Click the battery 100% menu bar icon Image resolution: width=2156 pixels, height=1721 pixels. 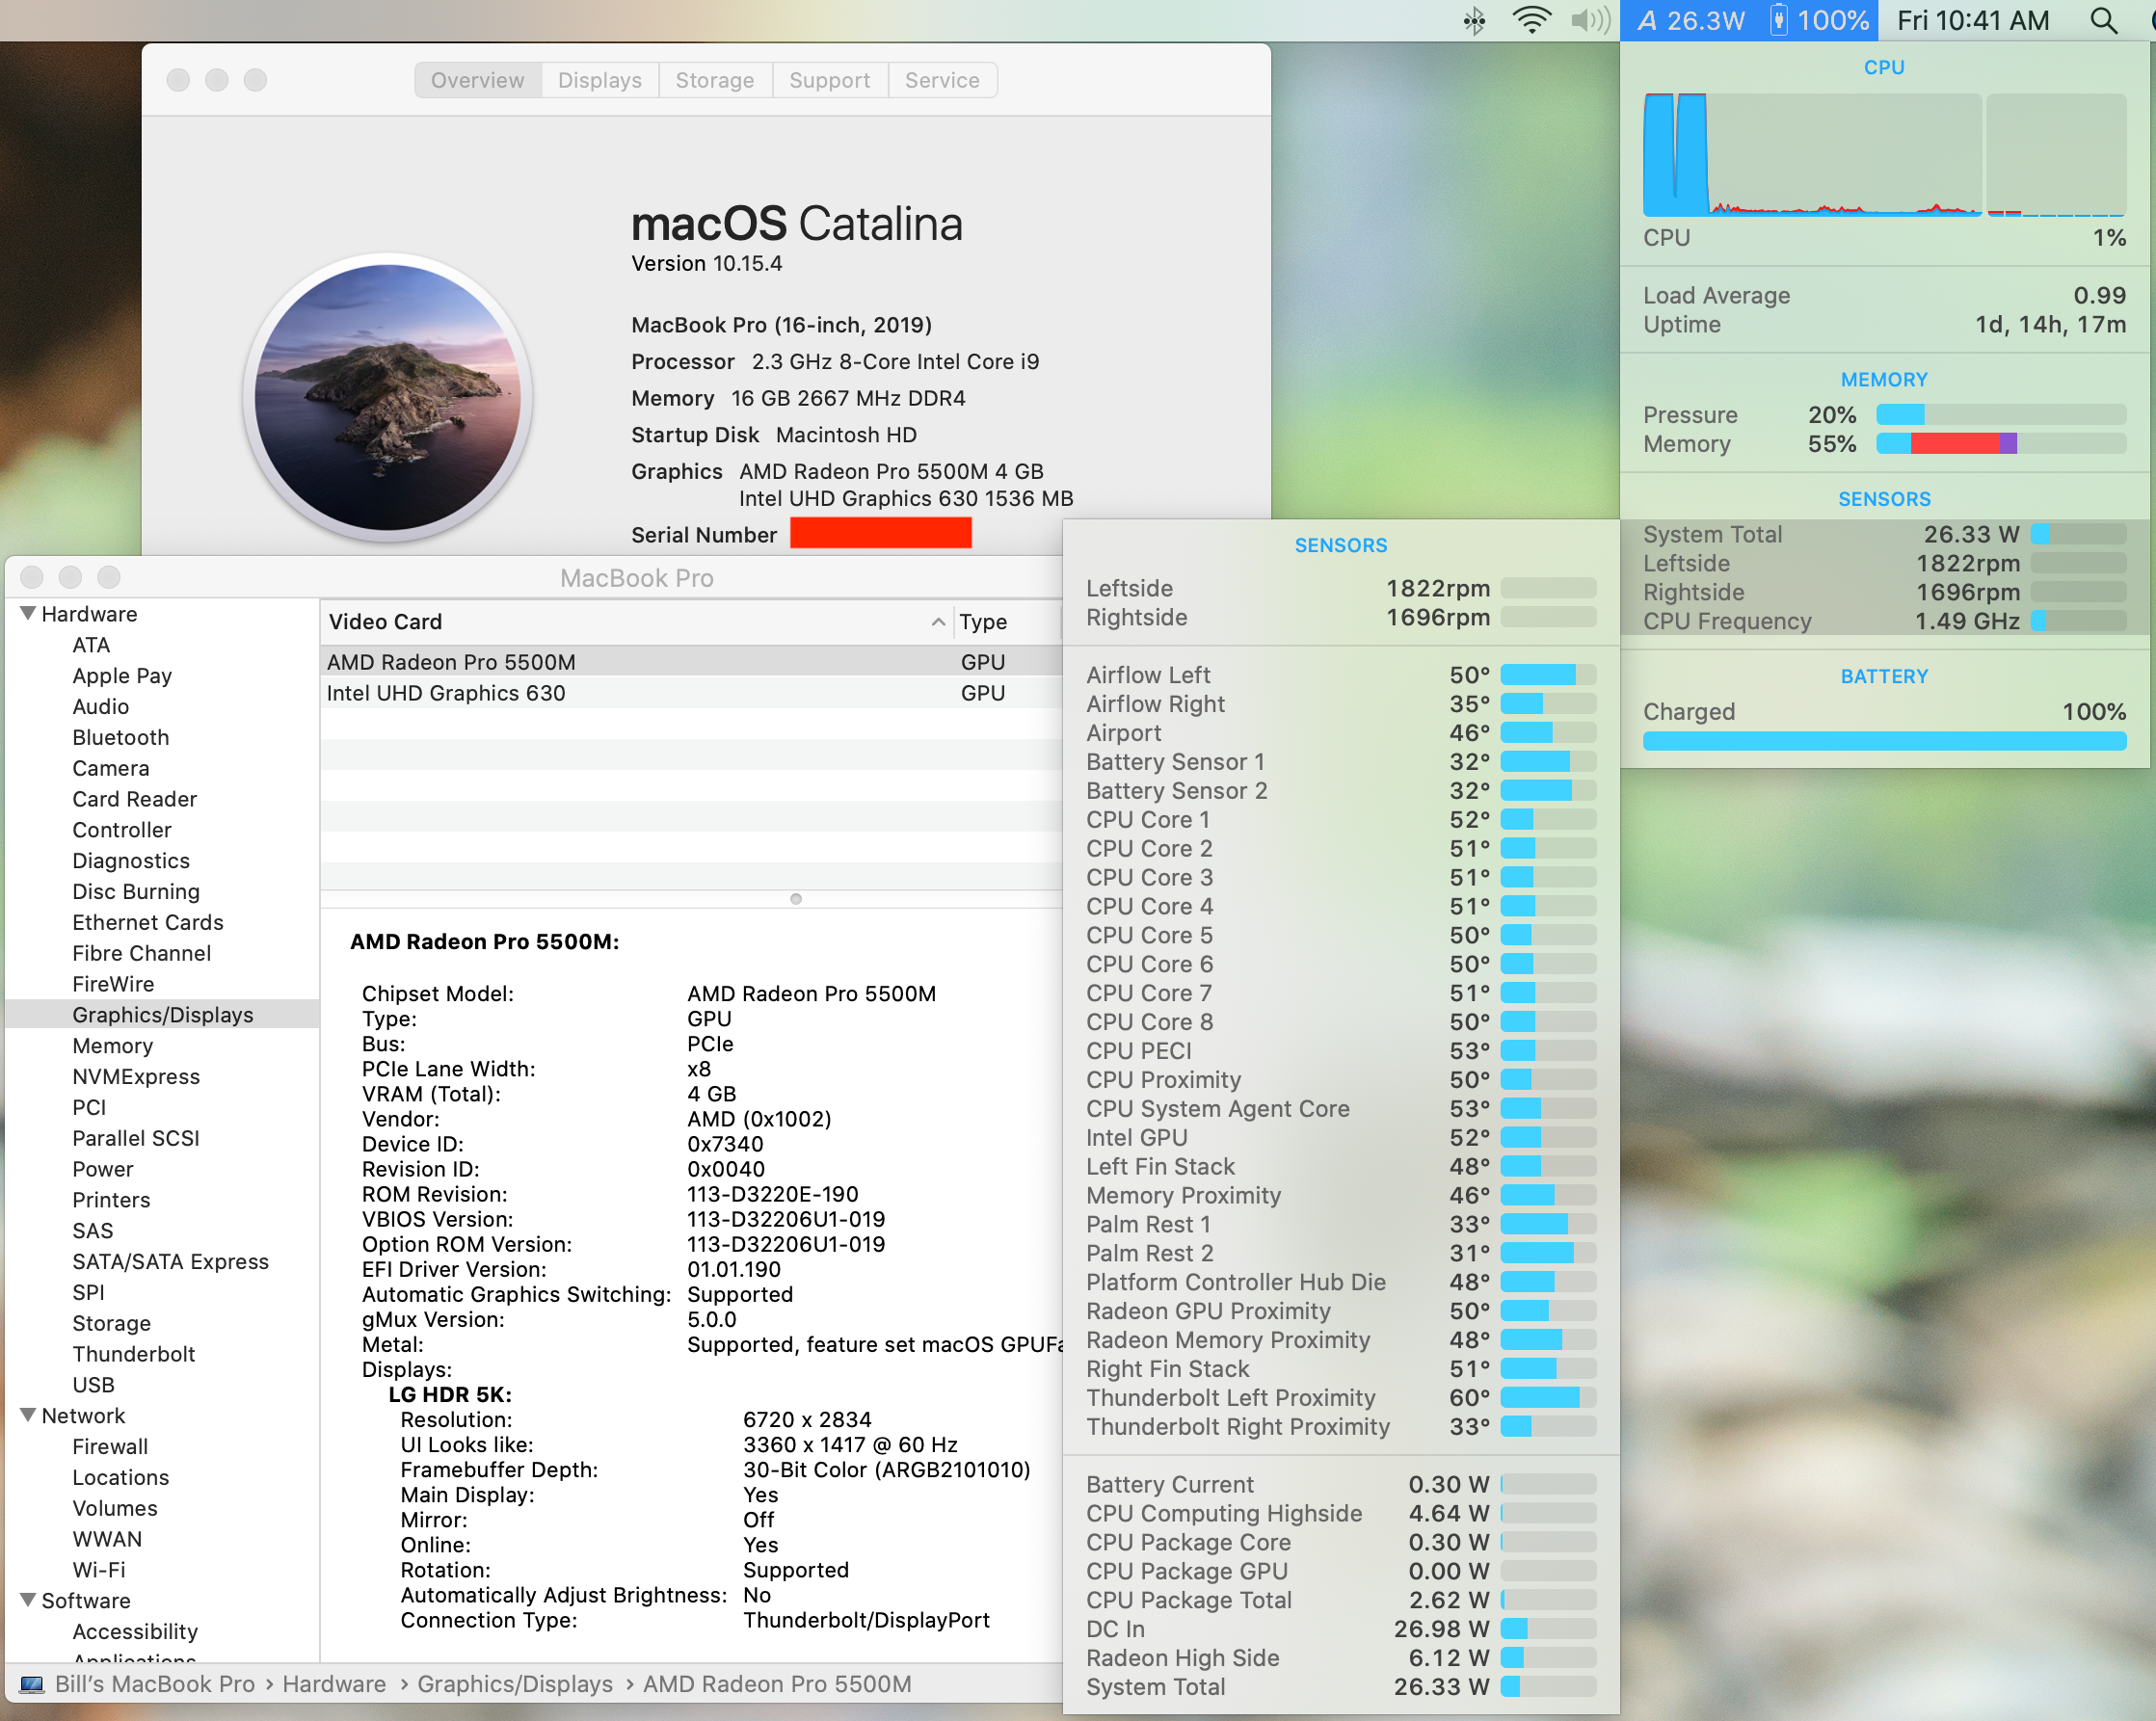1820,21
